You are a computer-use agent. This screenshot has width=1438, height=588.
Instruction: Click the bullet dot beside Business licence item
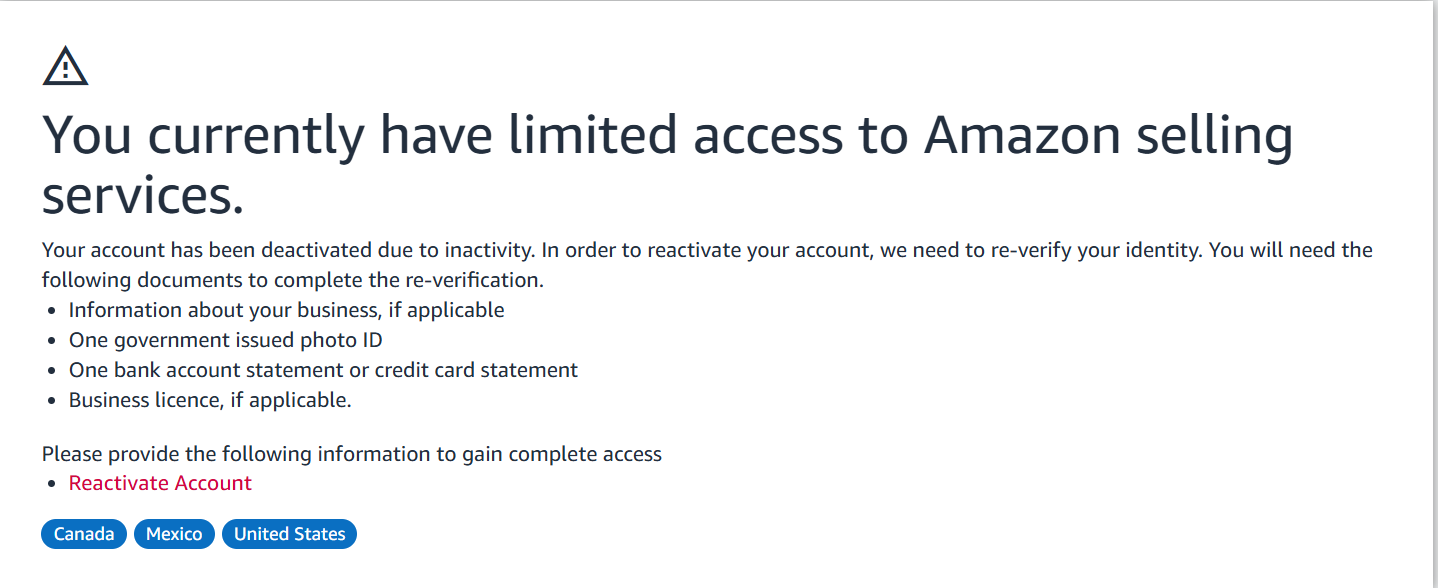(52, 401)
